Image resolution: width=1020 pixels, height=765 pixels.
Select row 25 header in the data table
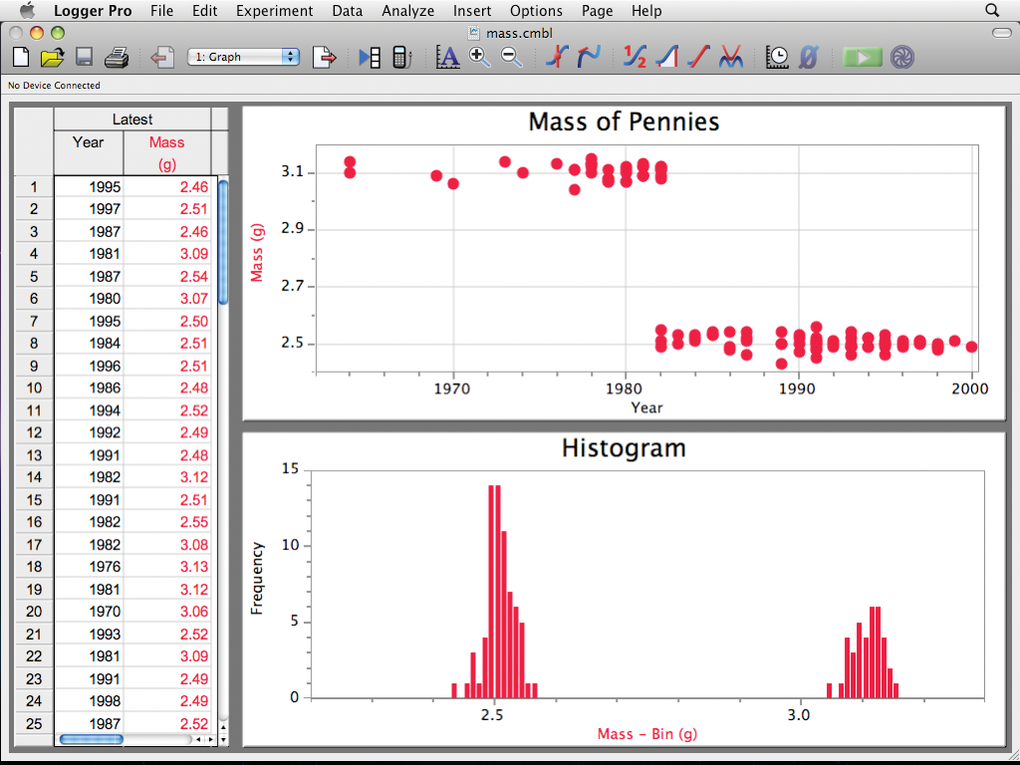click(x=34, y=723)
